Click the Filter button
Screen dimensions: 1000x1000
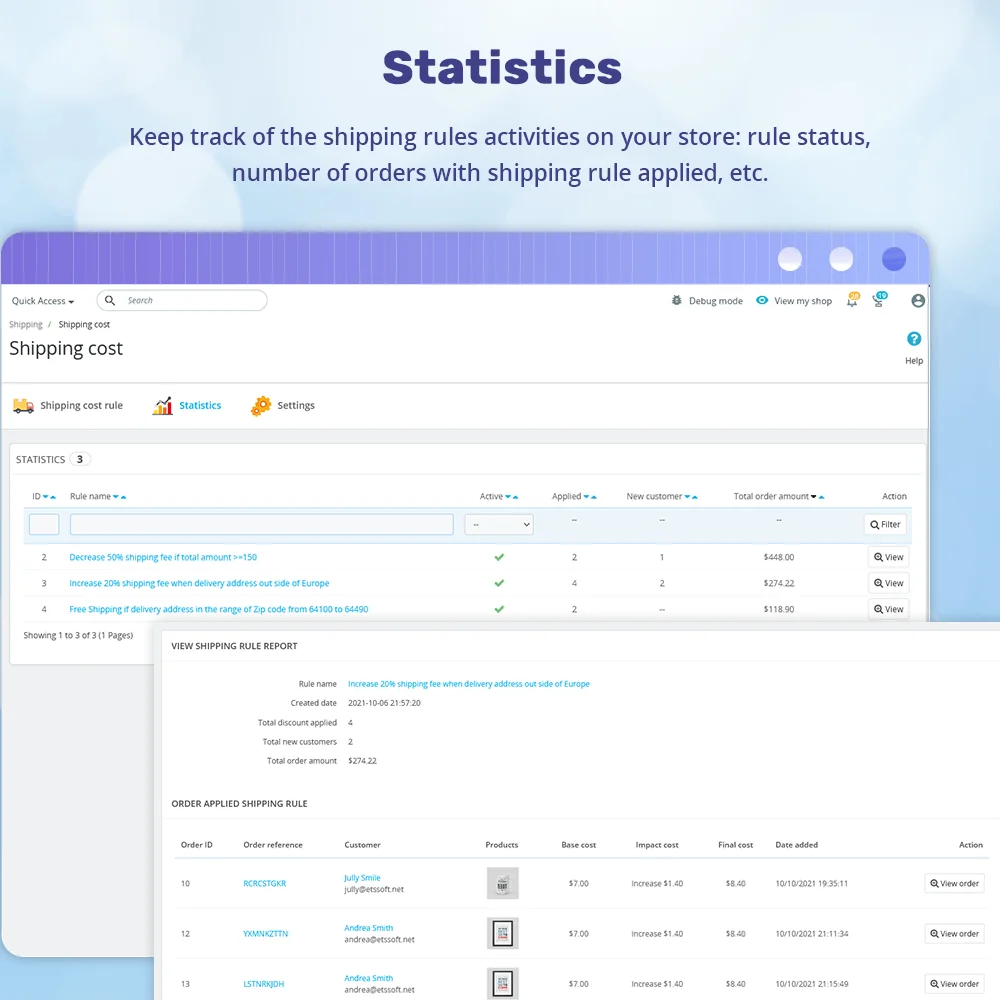(884, 523)
